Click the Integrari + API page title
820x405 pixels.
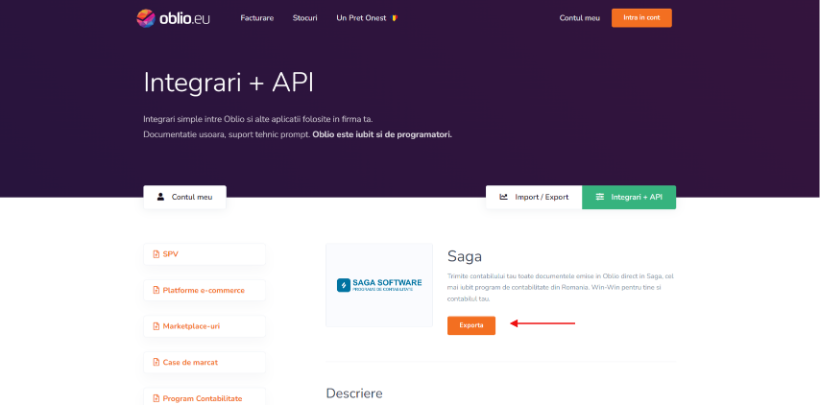click(x=229, y=83)
